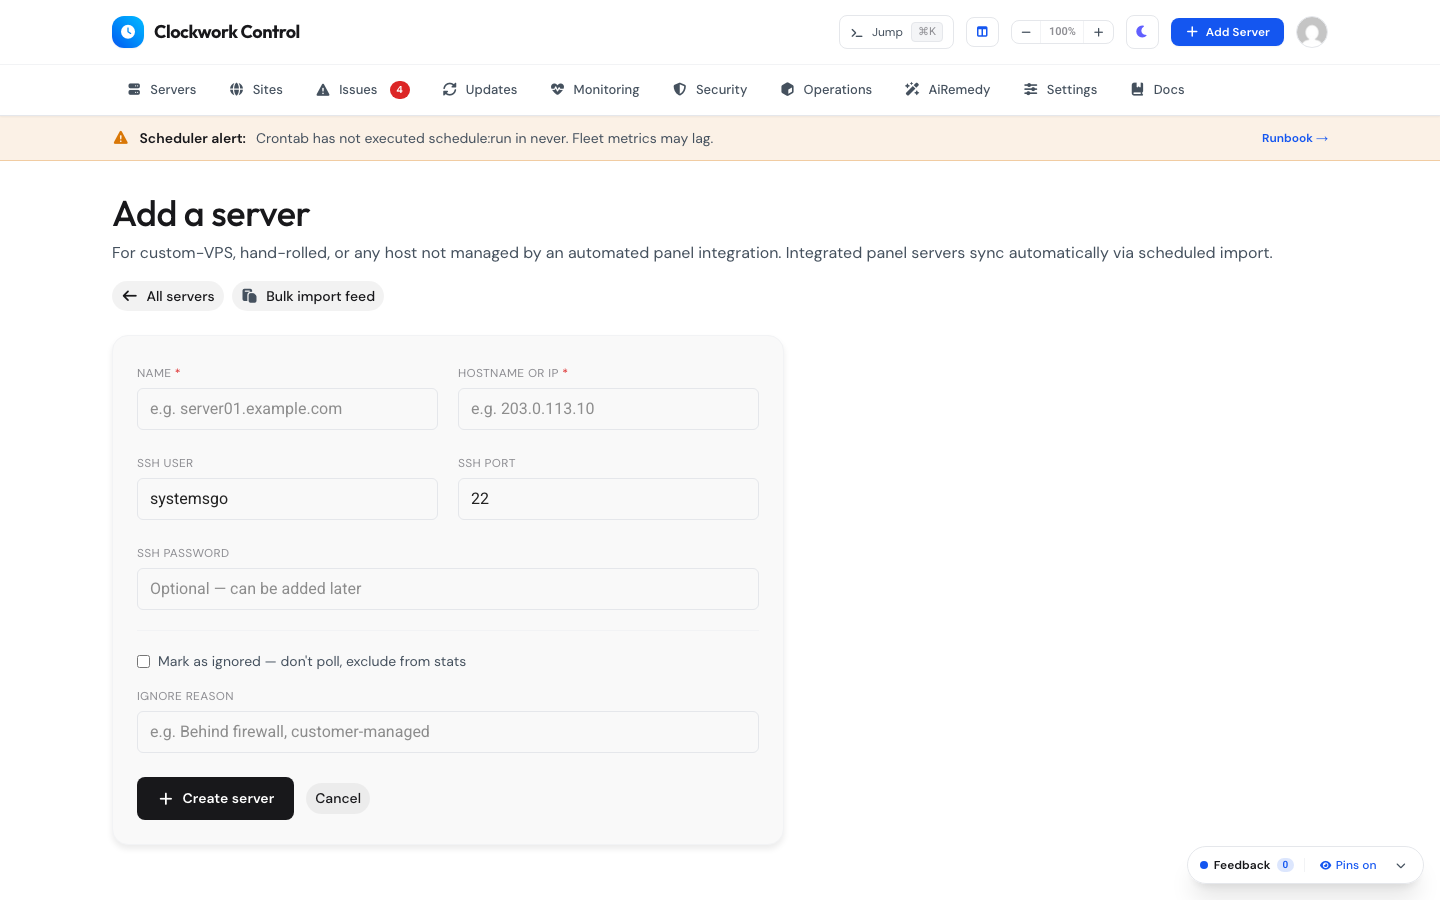1440x900 pixels.
Task: Click the Create server button
Action: coord(215,798)
